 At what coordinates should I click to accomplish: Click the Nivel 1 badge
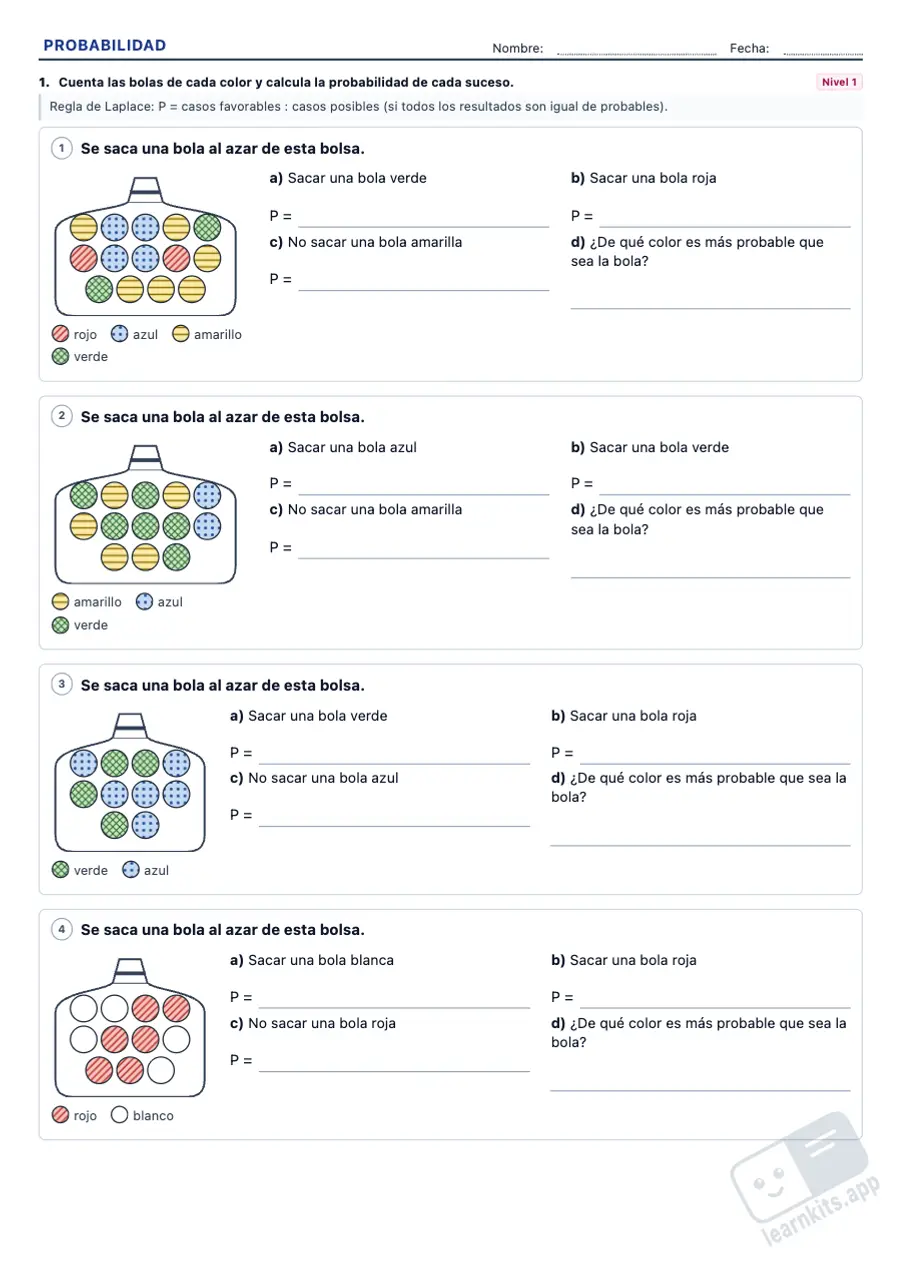[x=839, y=82]
